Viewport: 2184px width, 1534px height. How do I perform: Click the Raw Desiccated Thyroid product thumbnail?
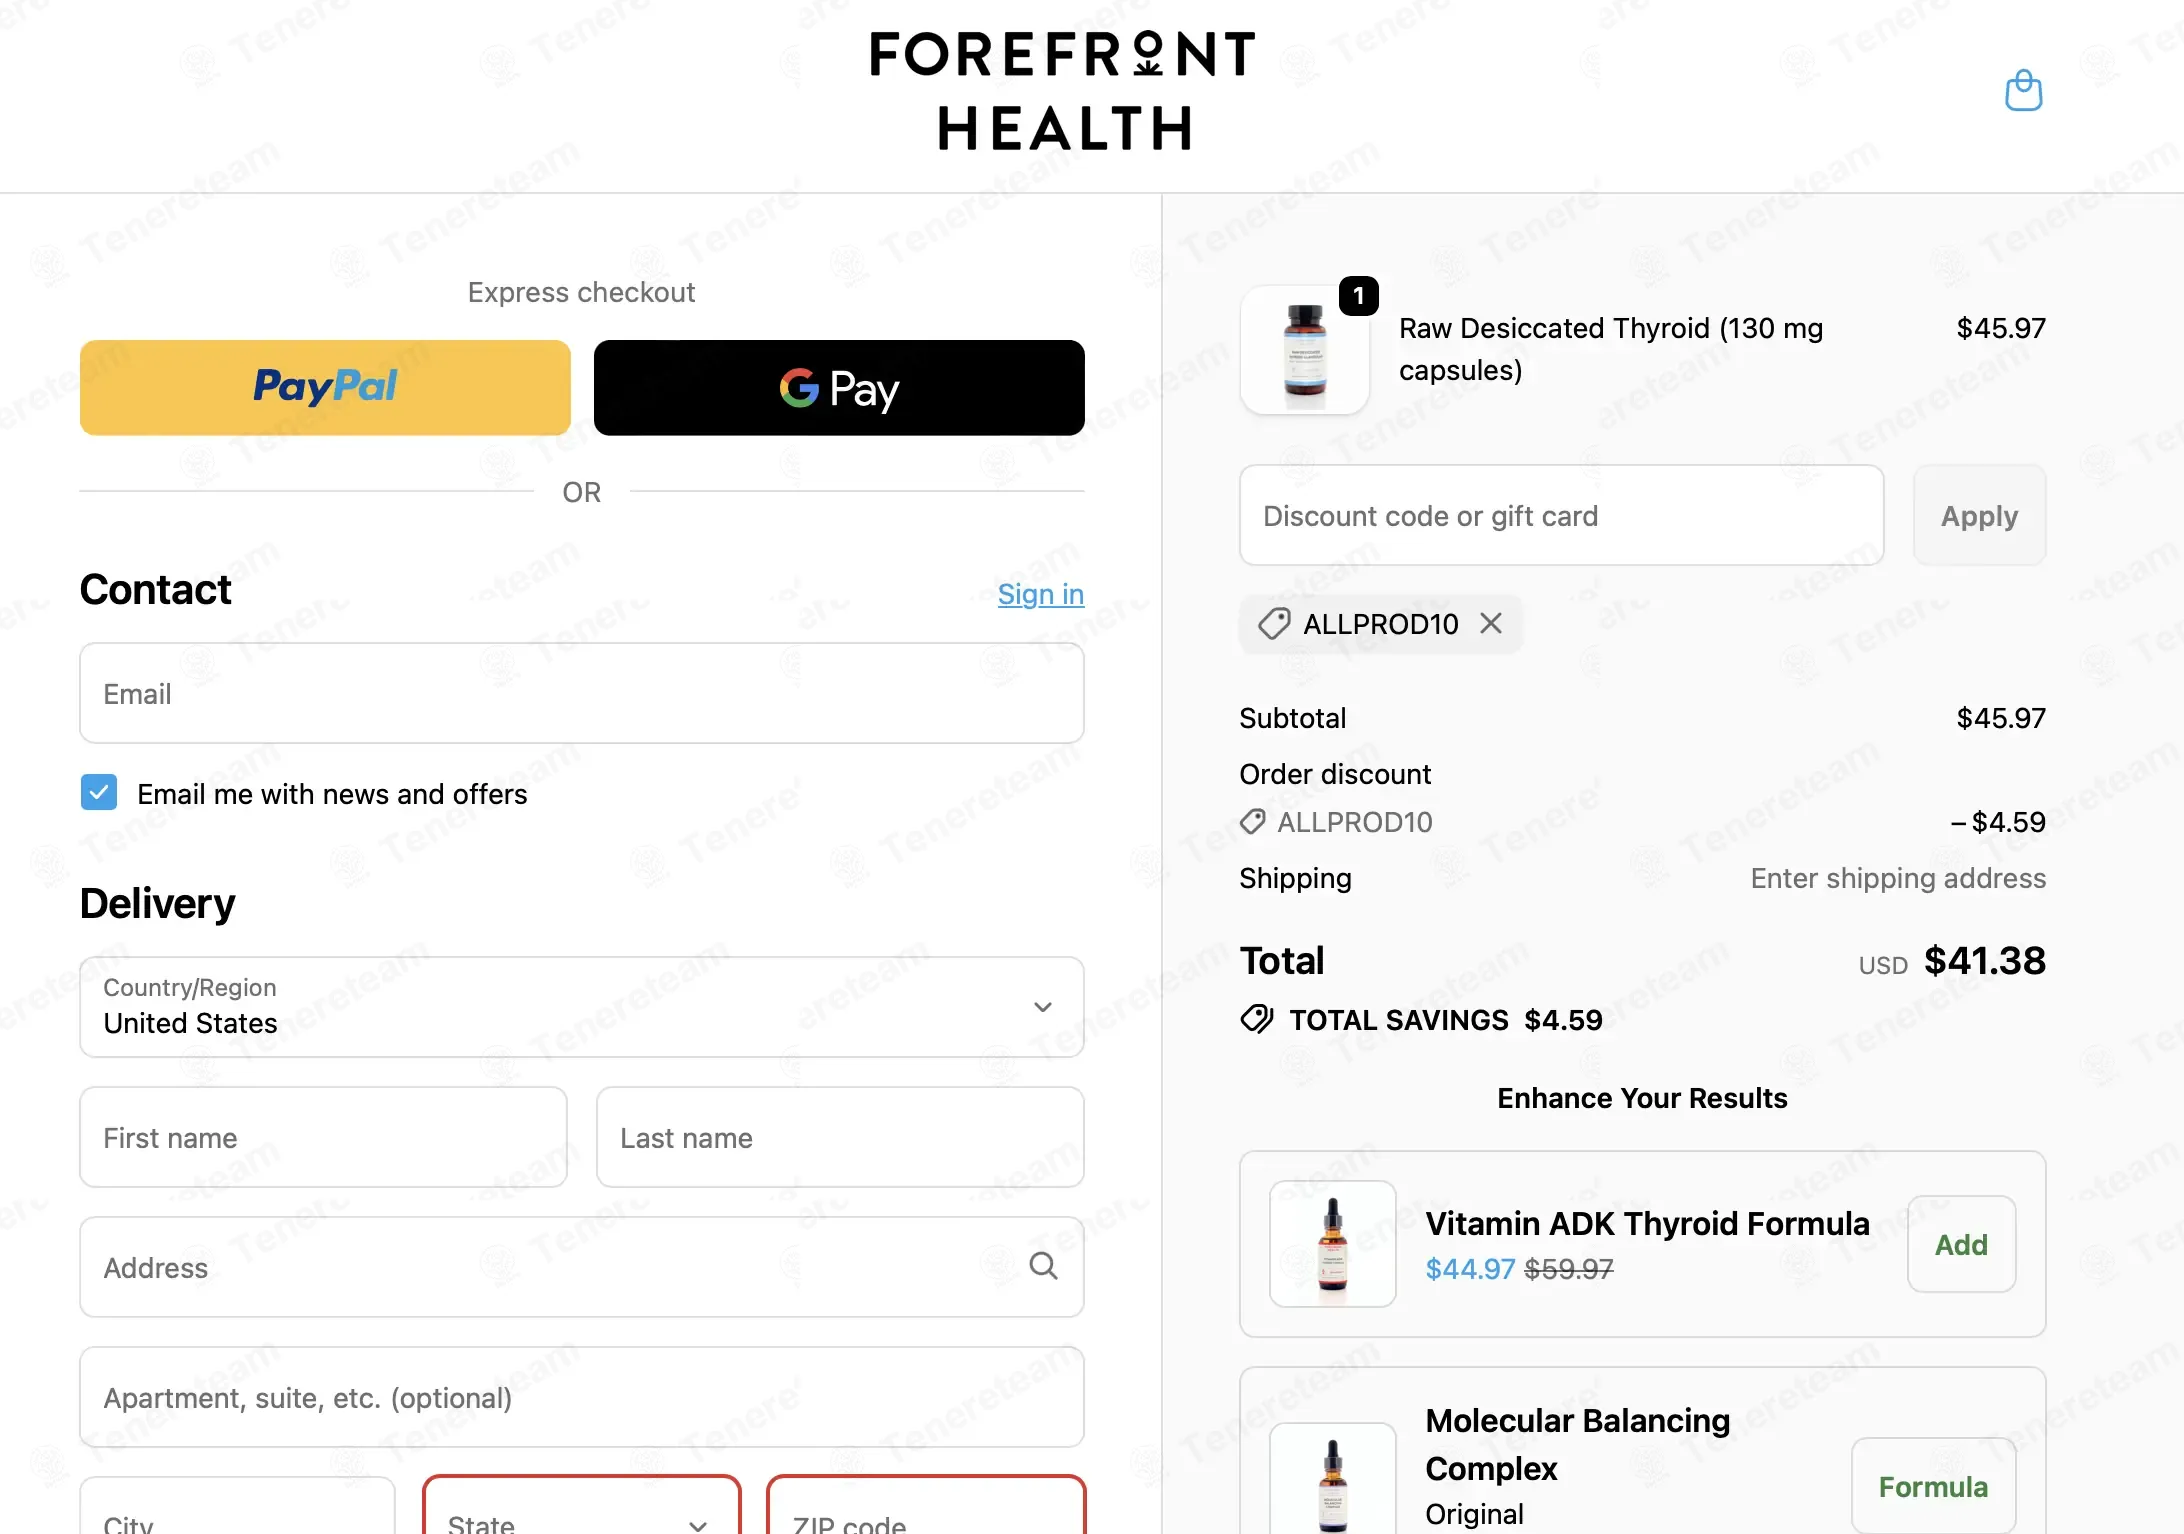[x=1305, y=350]
